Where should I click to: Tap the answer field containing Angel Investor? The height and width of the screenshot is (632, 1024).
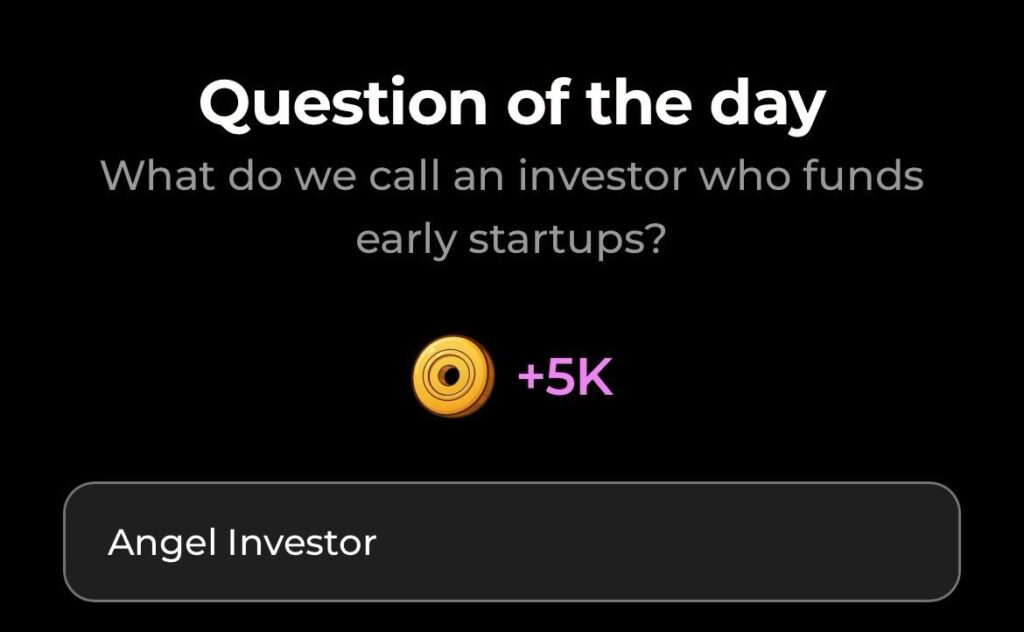(512, 541)
